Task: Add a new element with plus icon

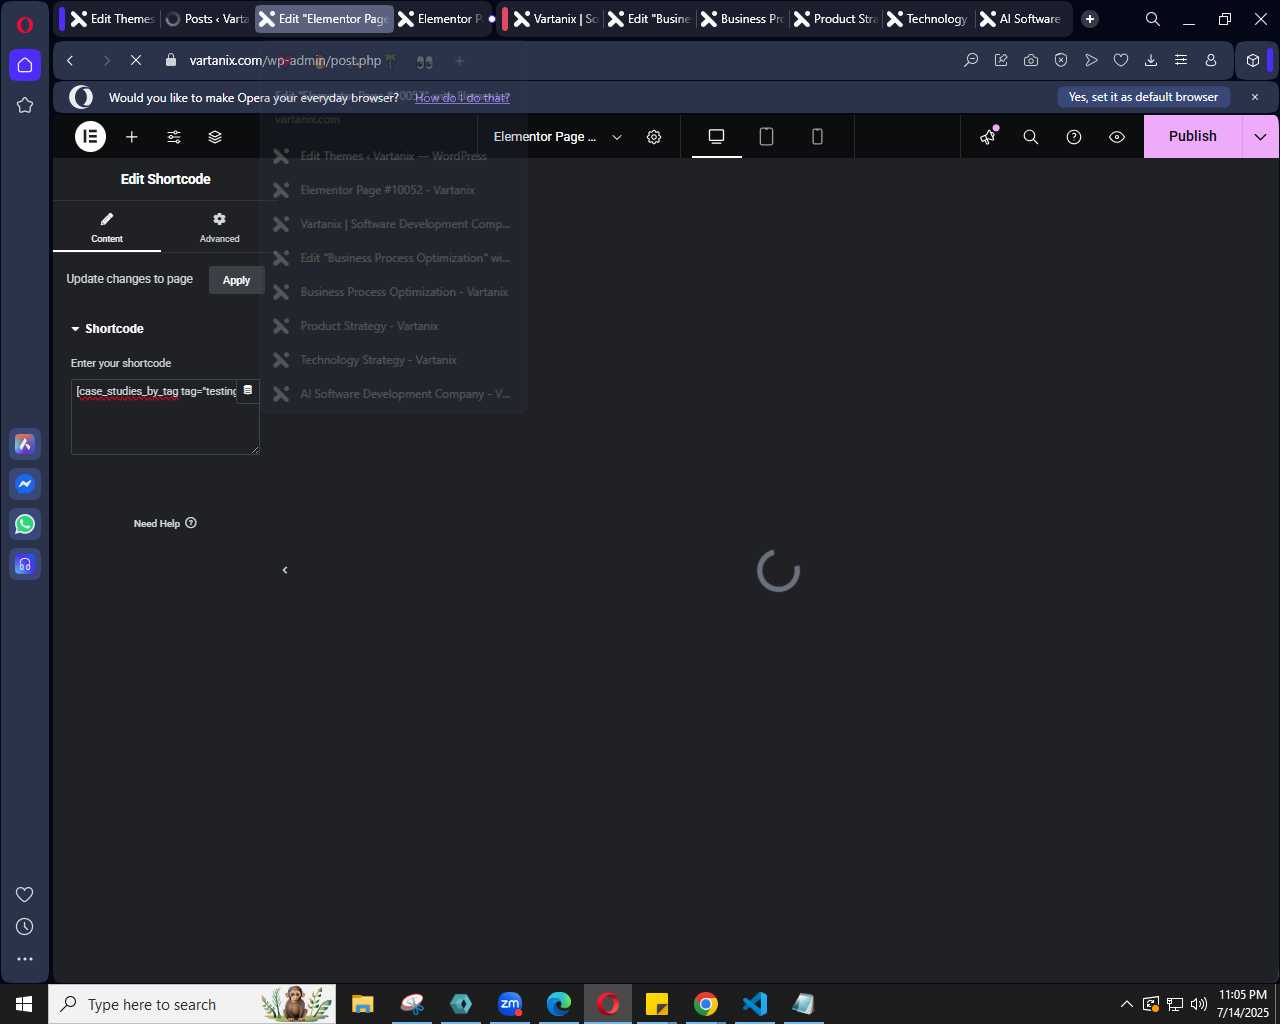Action: [132, 137]
